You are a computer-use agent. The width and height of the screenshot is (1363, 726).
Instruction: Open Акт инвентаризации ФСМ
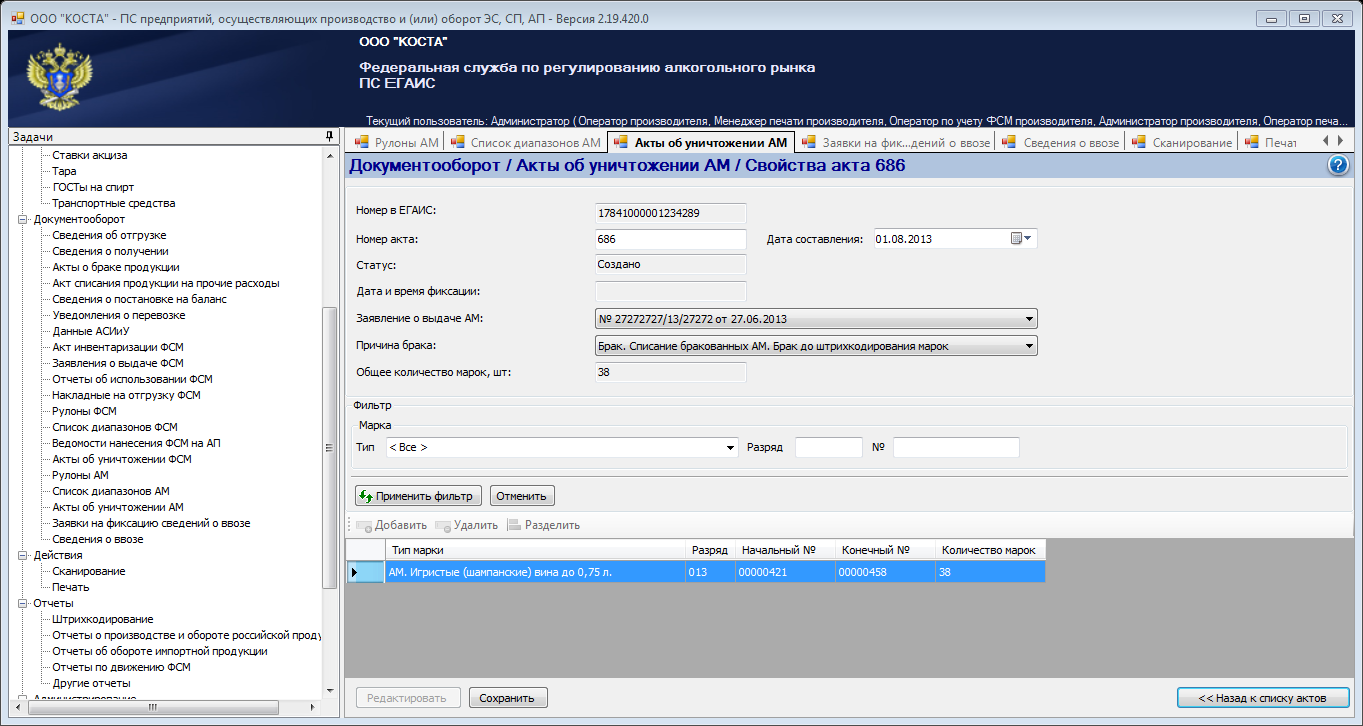pyautogui.click(x=118, y=347)
